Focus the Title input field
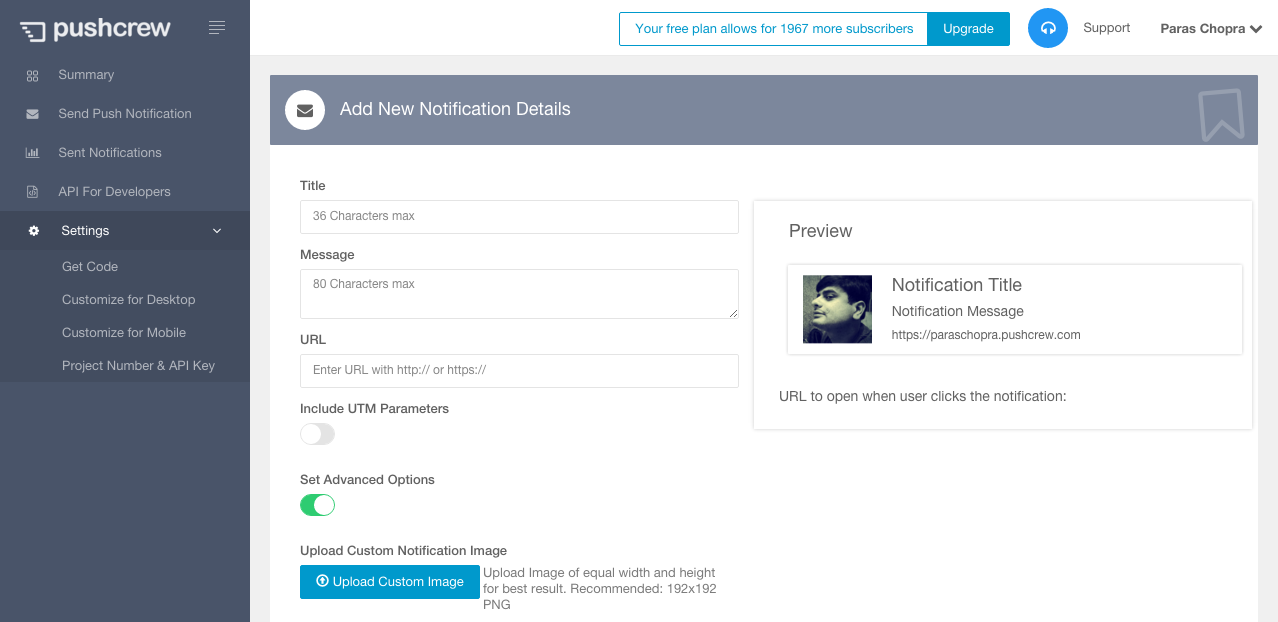1278x622 pixels. (519, 217)
